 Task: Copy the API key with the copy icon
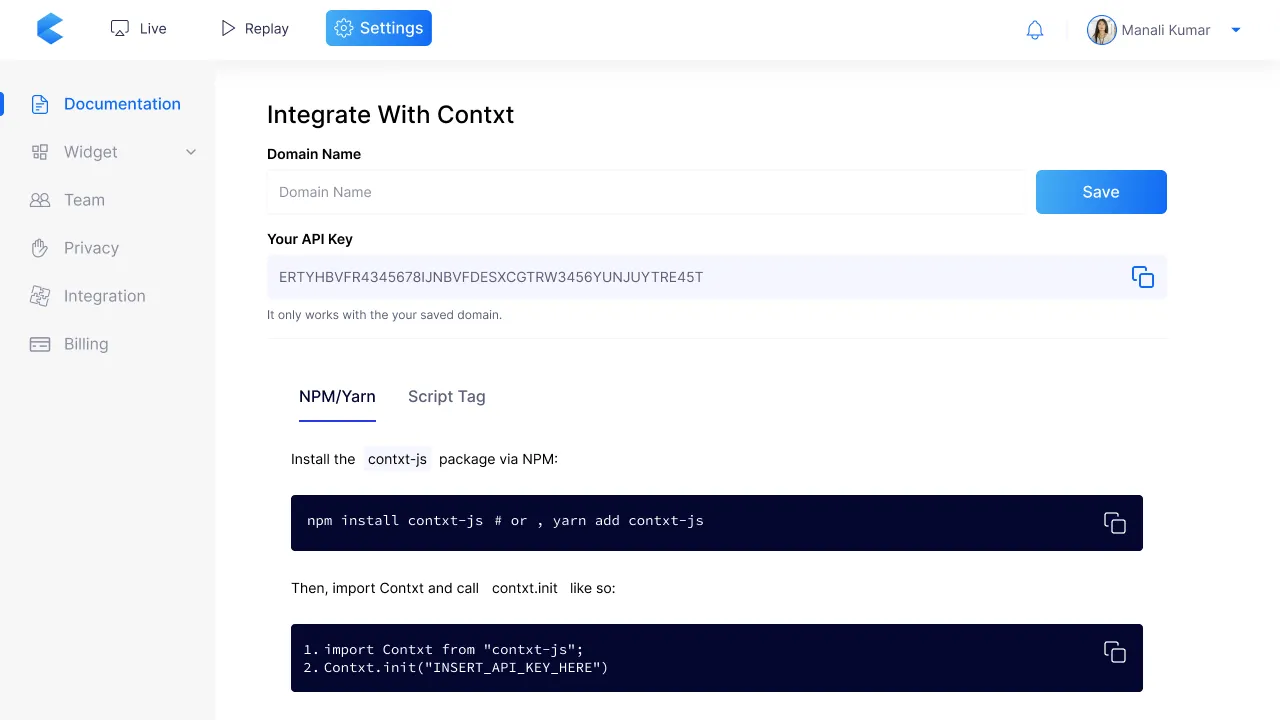(x=1143, y=277)
